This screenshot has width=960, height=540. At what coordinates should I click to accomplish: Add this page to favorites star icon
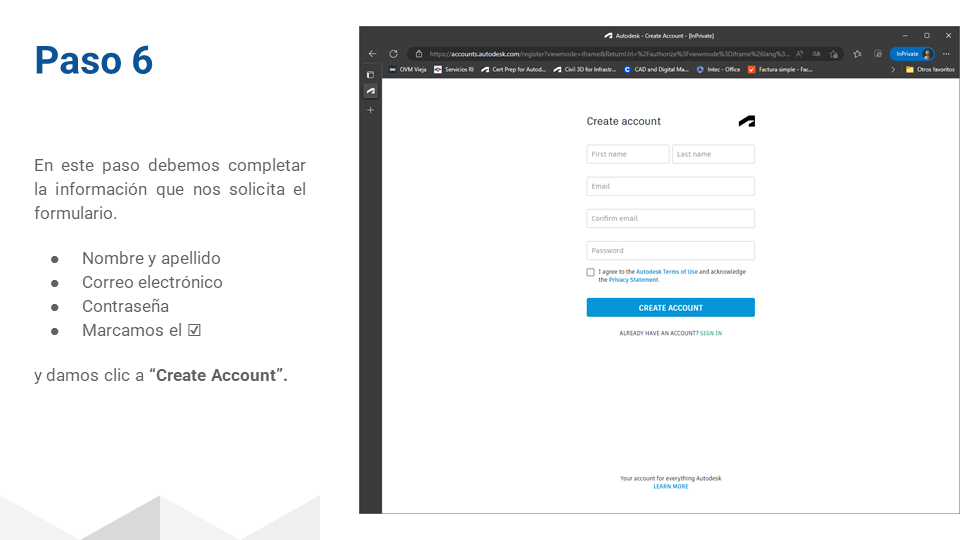833,54
